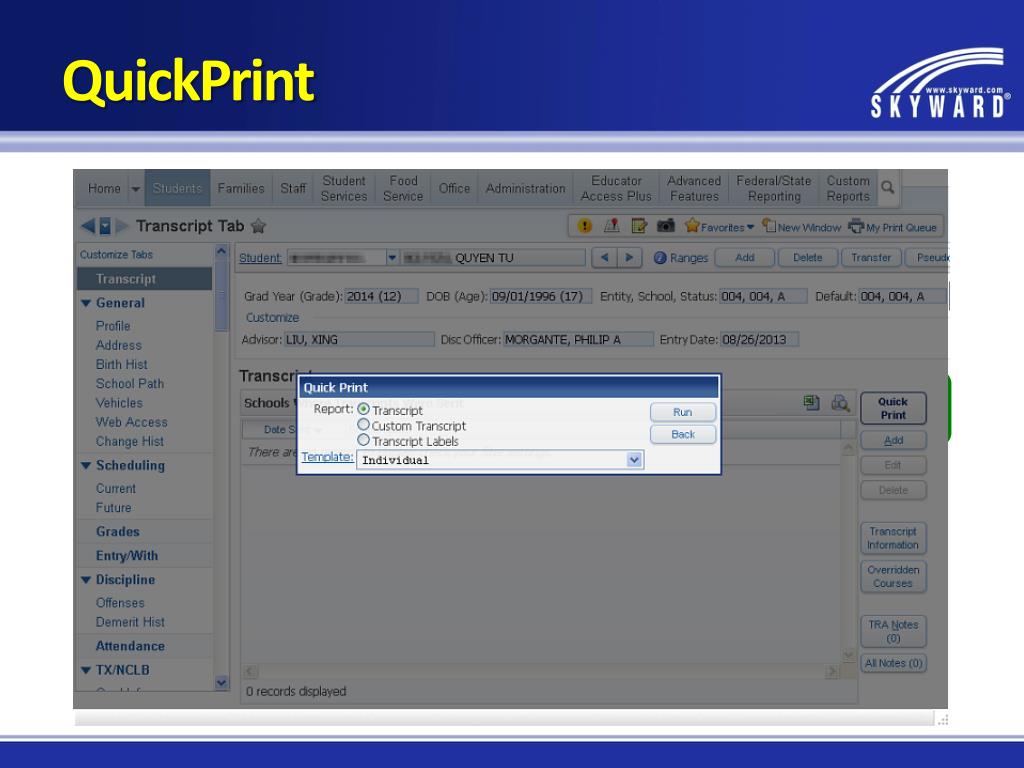Select the Transcript report radio button

pyautogui.click(x=364, y=409)
